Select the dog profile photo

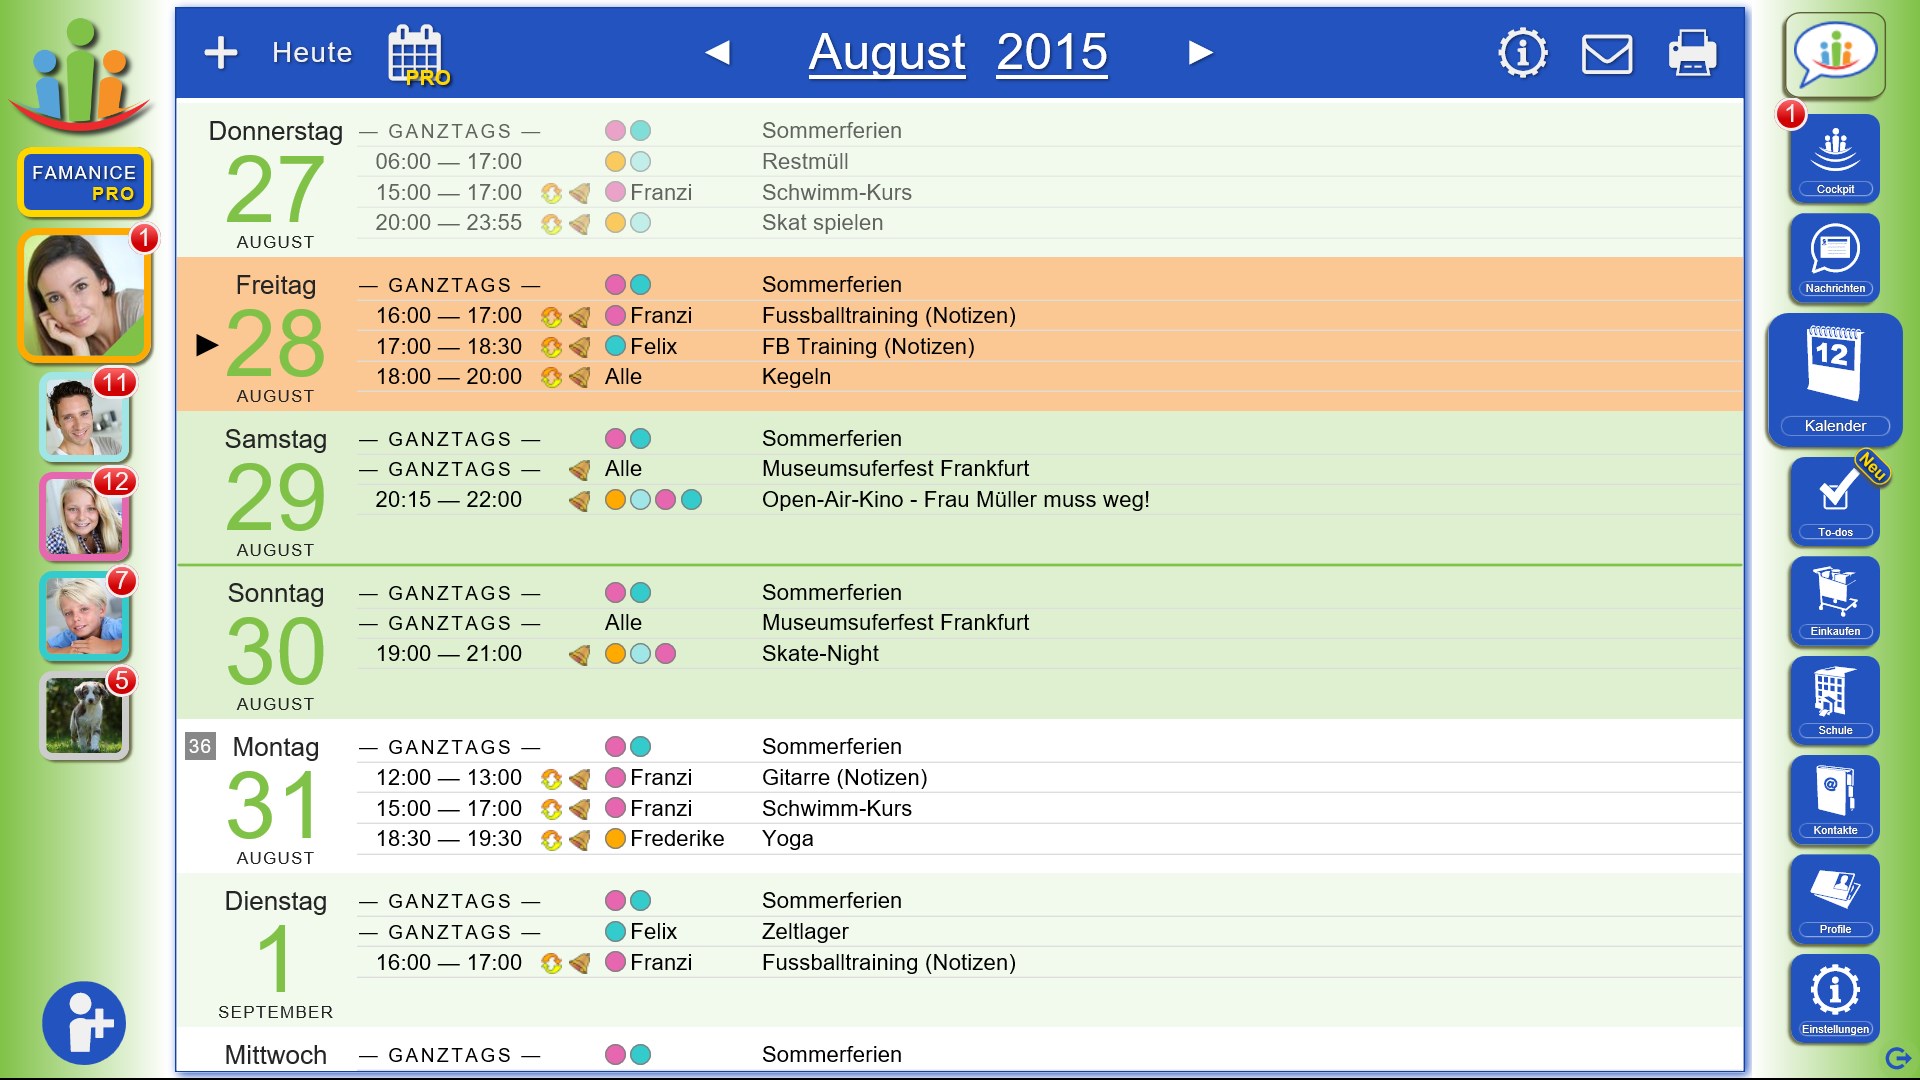pyautogui.click(x=84, y=715)
